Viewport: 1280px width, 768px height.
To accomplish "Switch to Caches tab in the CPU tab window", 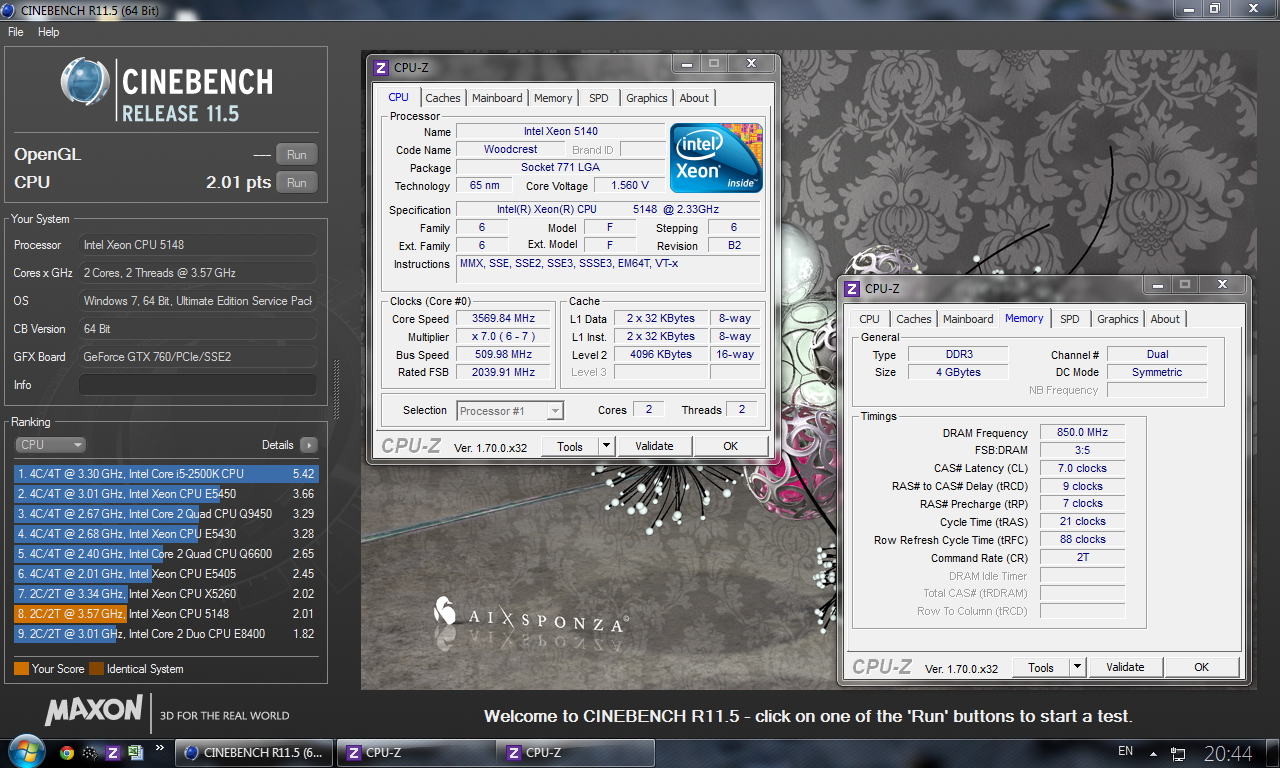I will [443, 98].
